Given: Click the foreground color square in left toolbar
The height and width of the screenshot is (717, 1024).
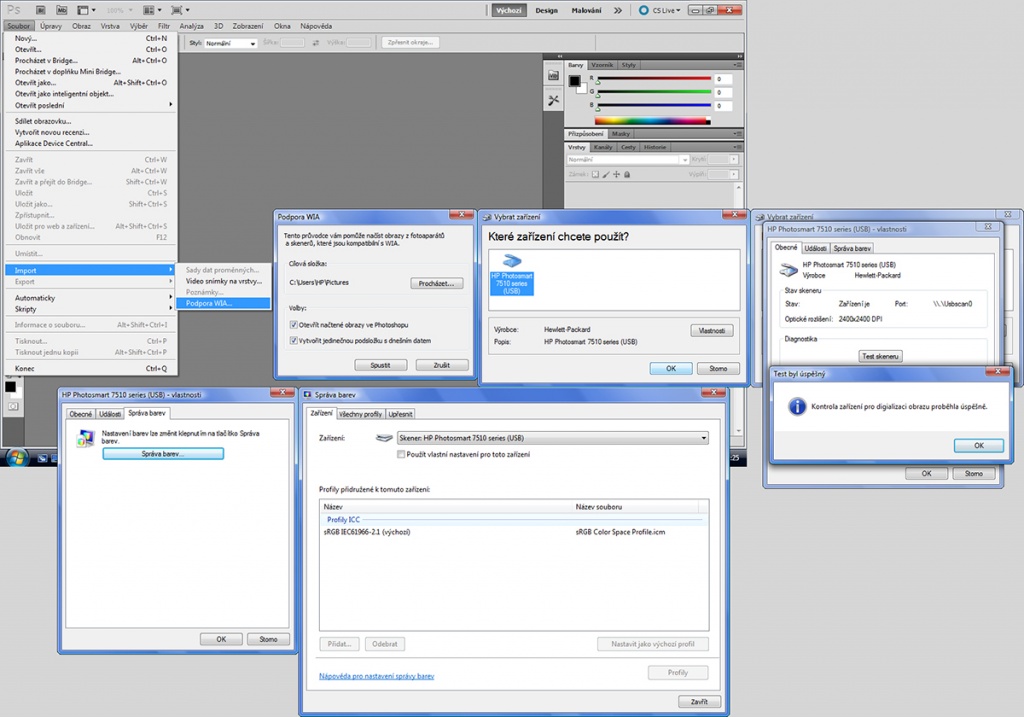Looking at the screenshot, I should (x=10, y=387).
